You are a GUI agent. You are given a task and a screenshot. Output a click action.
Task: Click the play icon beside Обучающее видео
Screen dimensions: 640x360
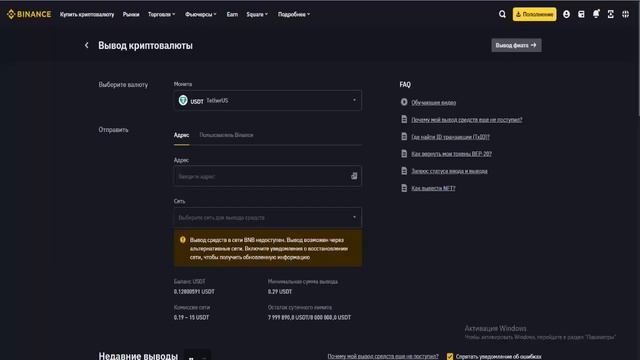[x=404, y=102]
